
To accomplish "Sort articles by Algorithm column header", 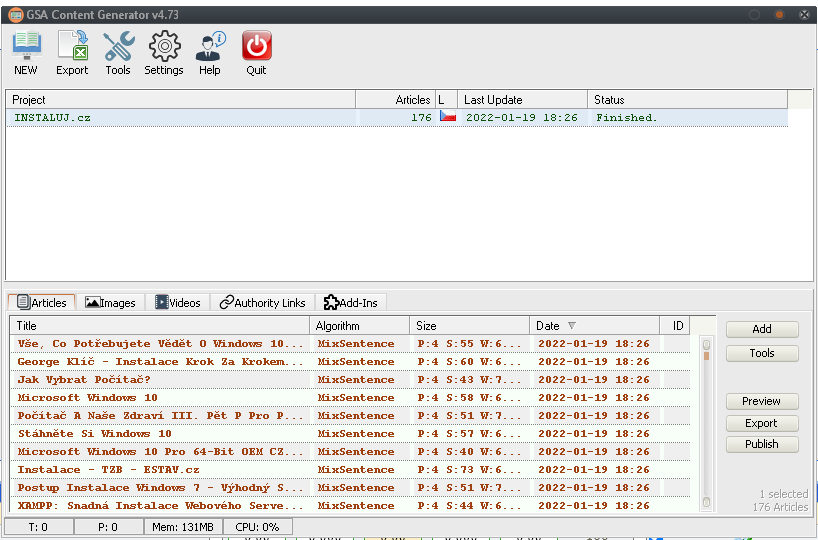I will [359, 326].
